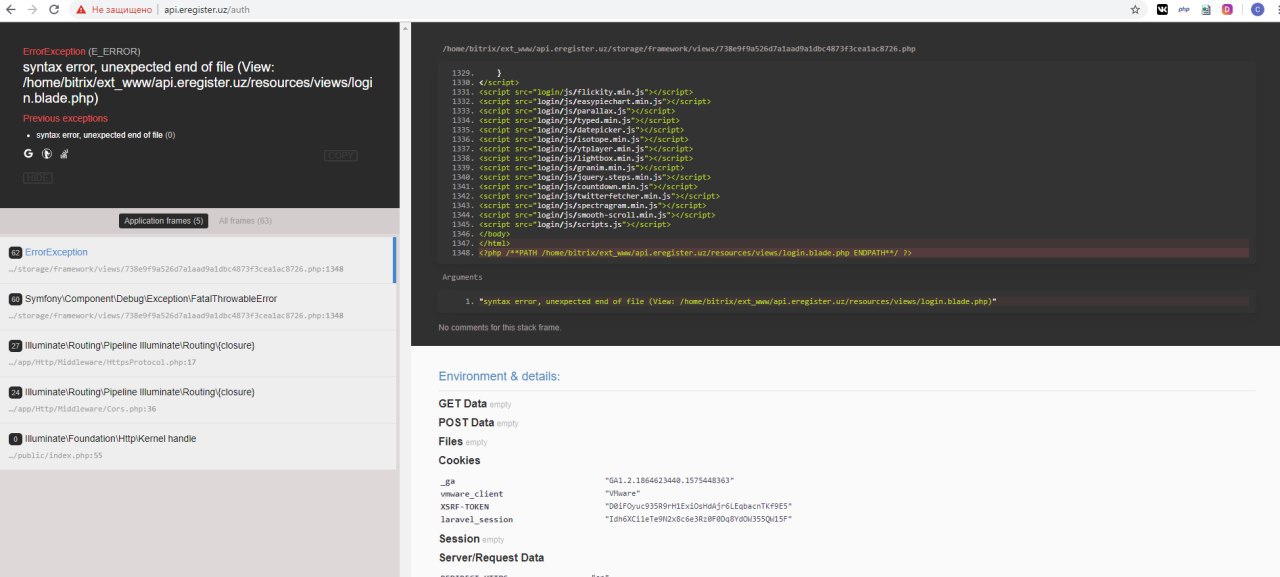Click the Session section label
Viewport: 1280px width, 577px height.
click(459, 539)
